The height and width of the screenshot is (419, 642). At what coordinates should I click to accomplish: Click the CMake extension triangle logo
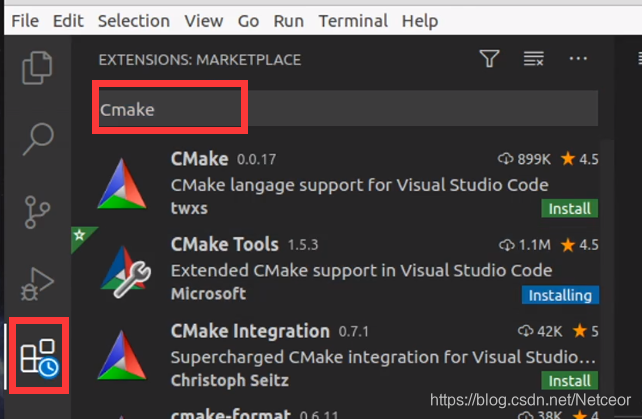[x=122, y=184]
